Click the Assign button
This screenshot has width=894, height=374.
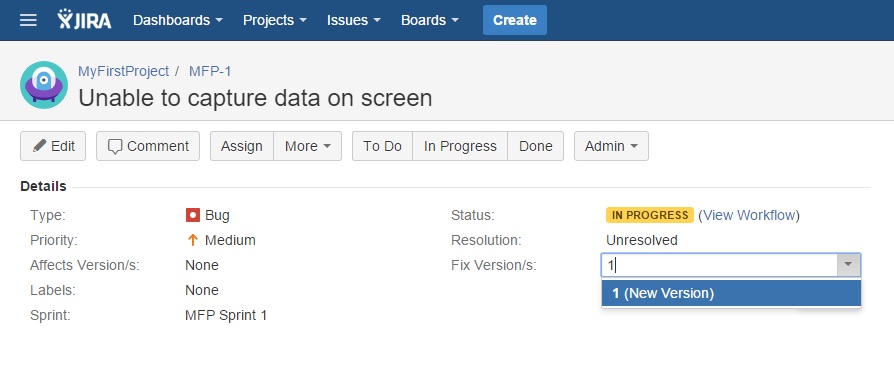pyautogui.click(x=242, y=146)
